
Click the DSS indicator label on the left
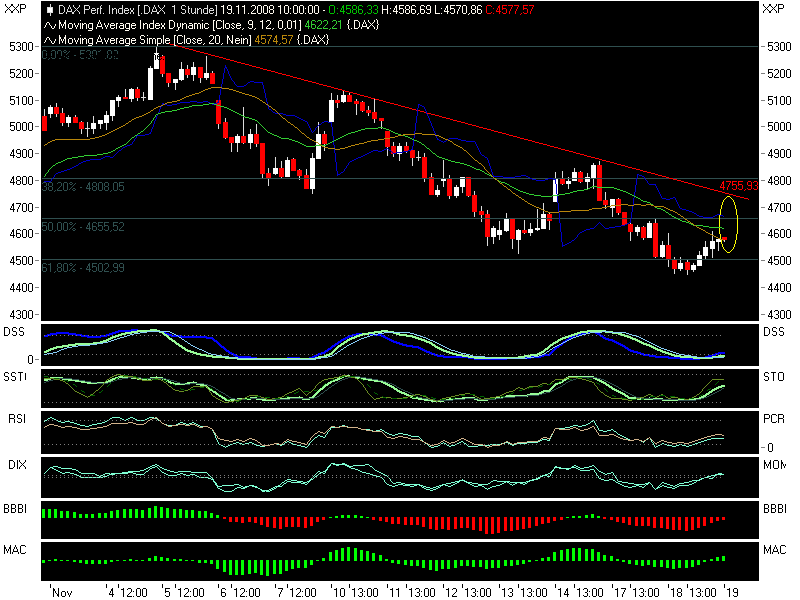(14, 332)
